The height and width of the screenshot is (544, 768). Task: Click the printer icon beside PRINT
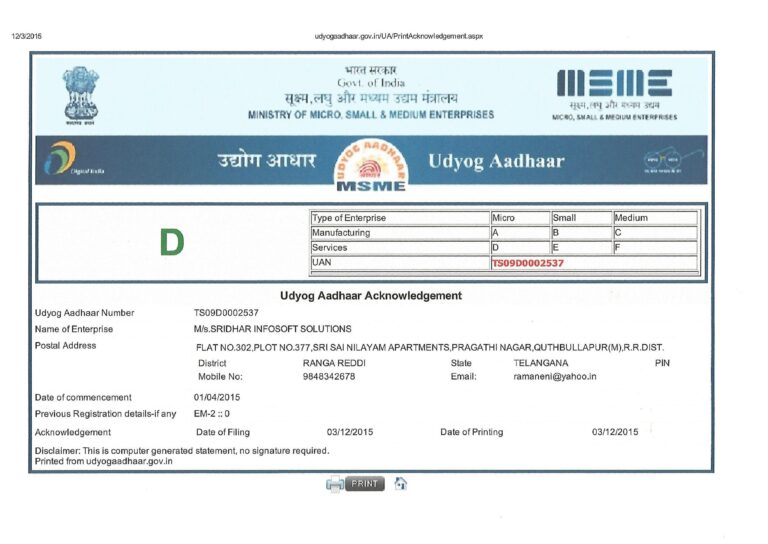click(x=335, y=484)
